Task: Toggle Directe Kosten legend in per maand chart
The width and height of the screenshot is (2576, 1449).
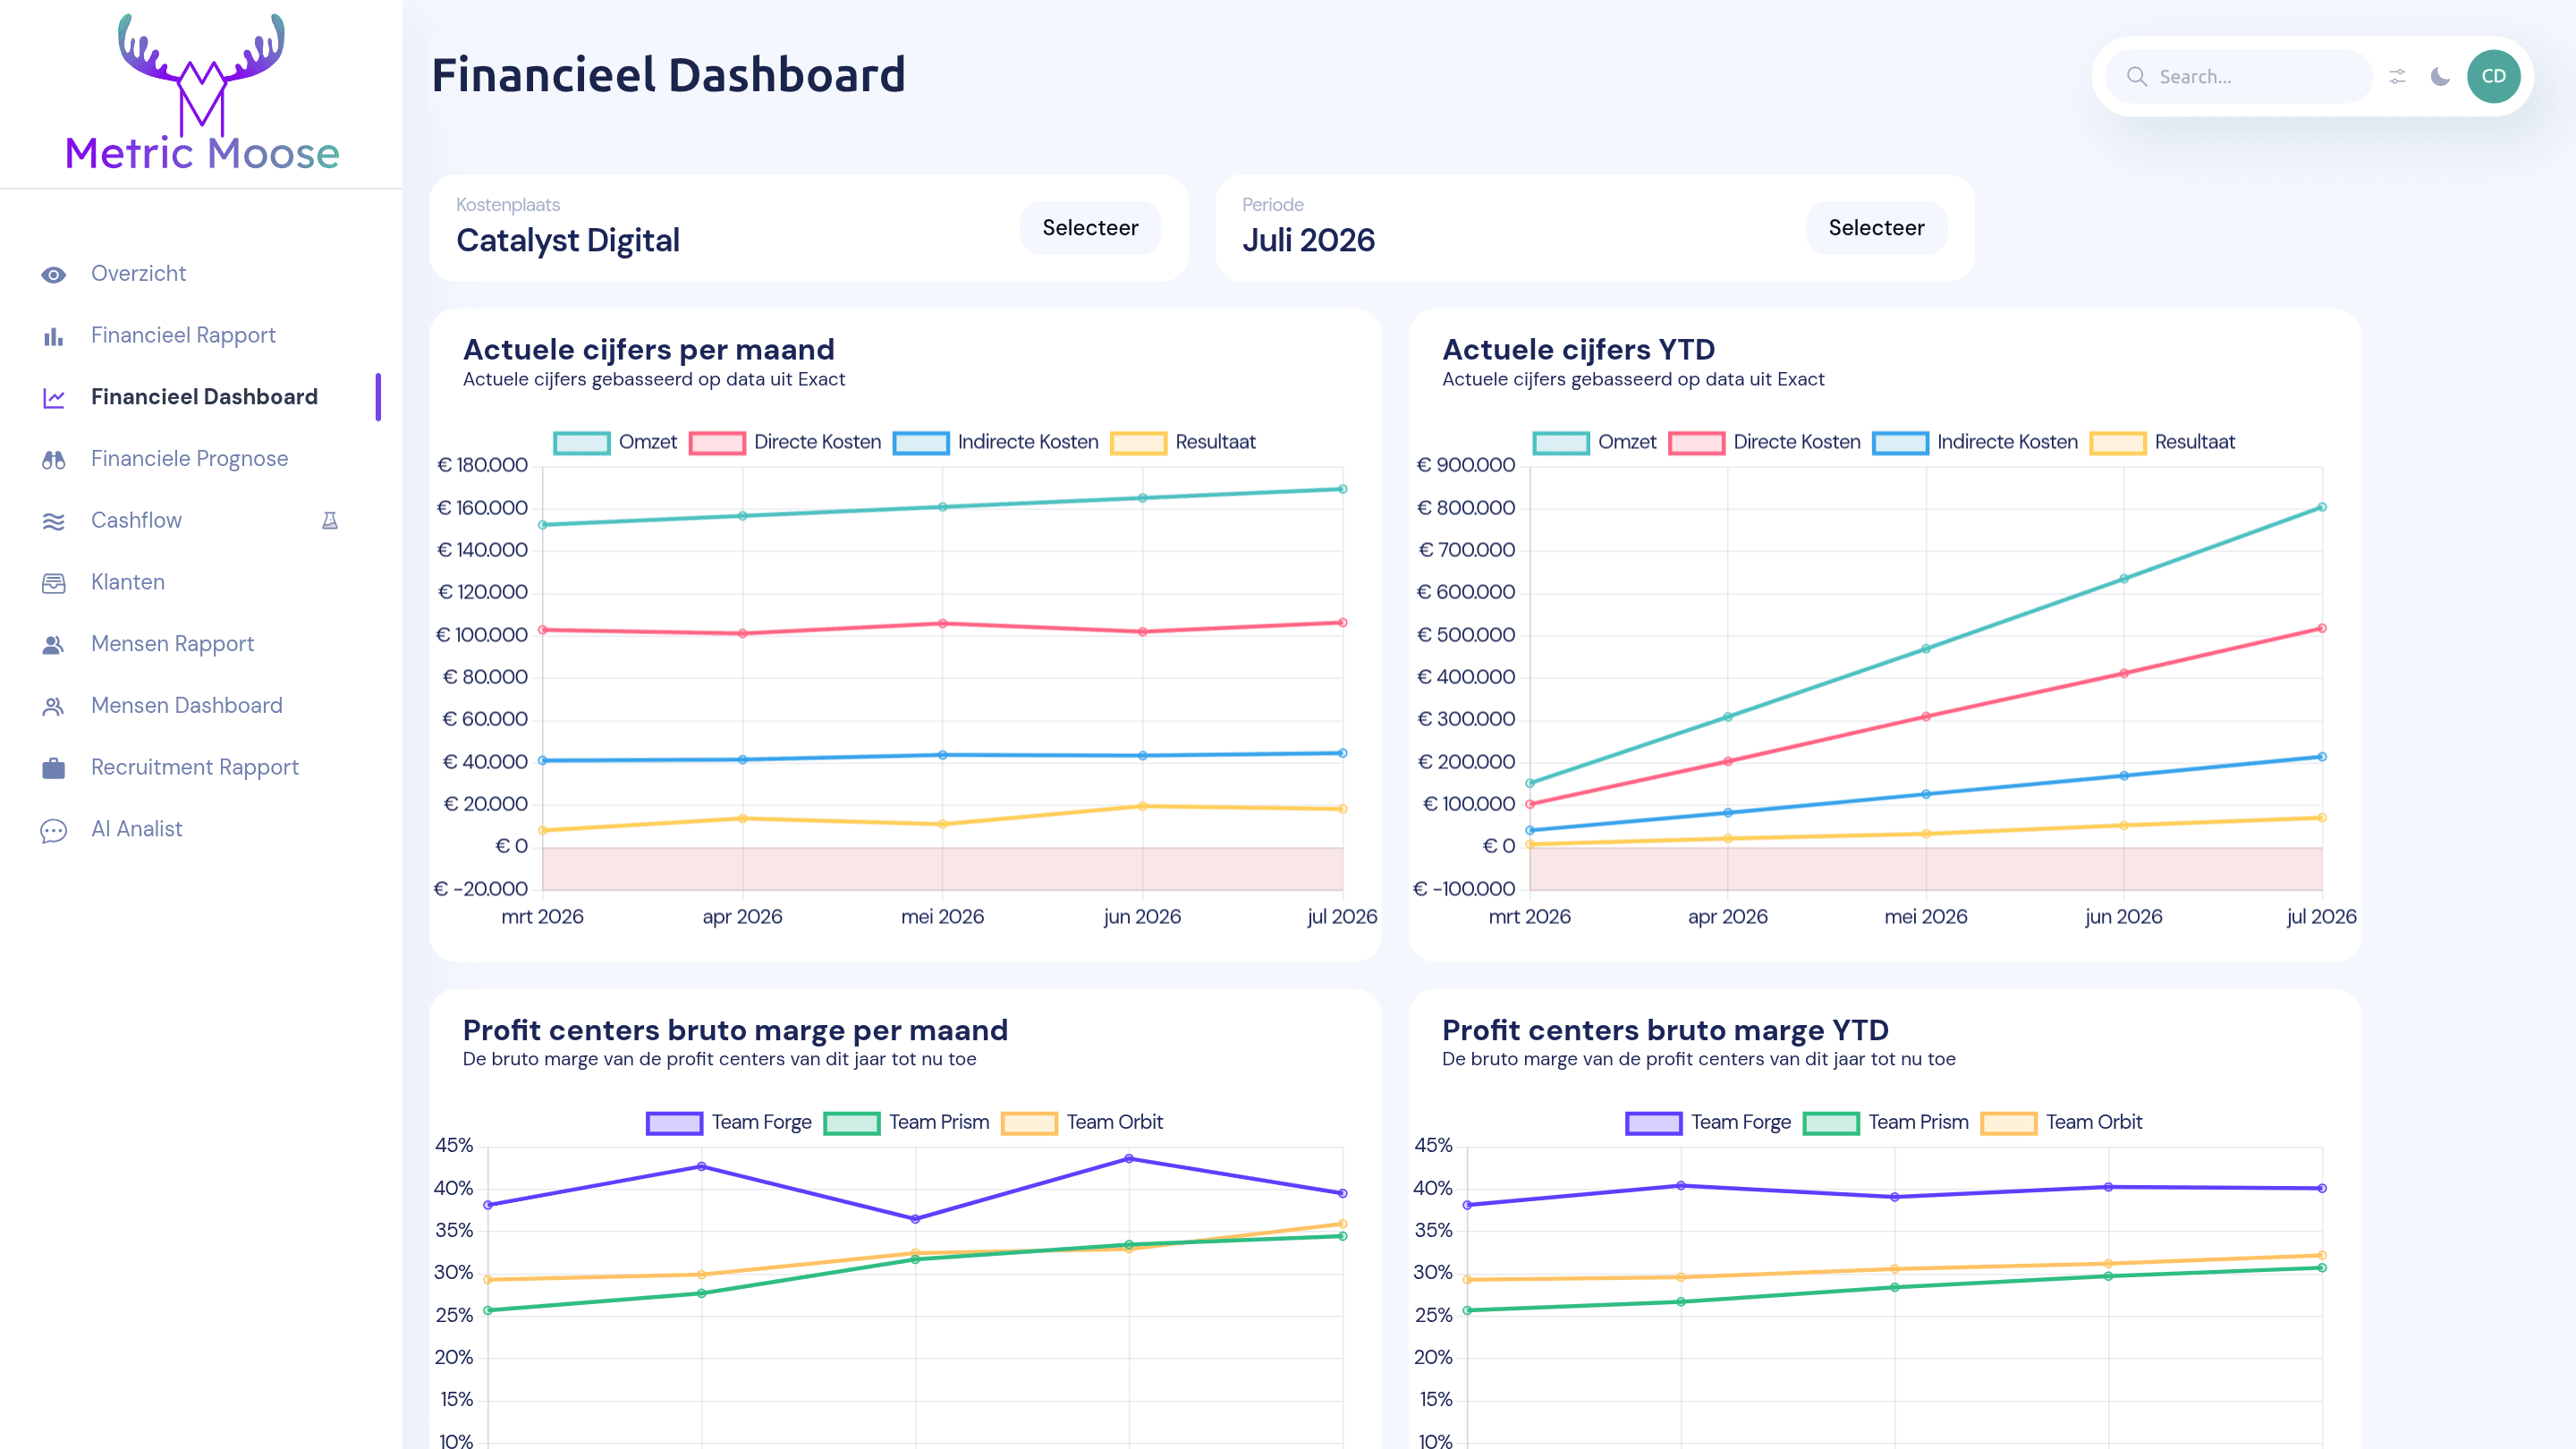Action: pos(785,442)
